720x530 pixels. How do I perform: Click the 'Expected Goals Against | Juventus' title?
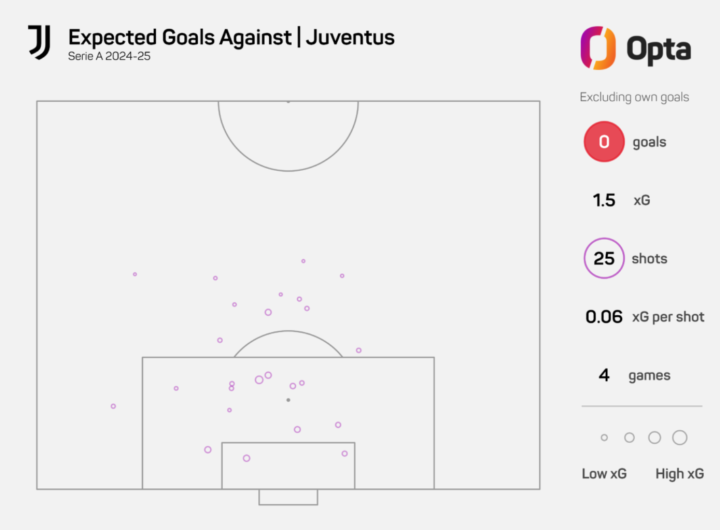pyautogui.click(x=231, y=38)
